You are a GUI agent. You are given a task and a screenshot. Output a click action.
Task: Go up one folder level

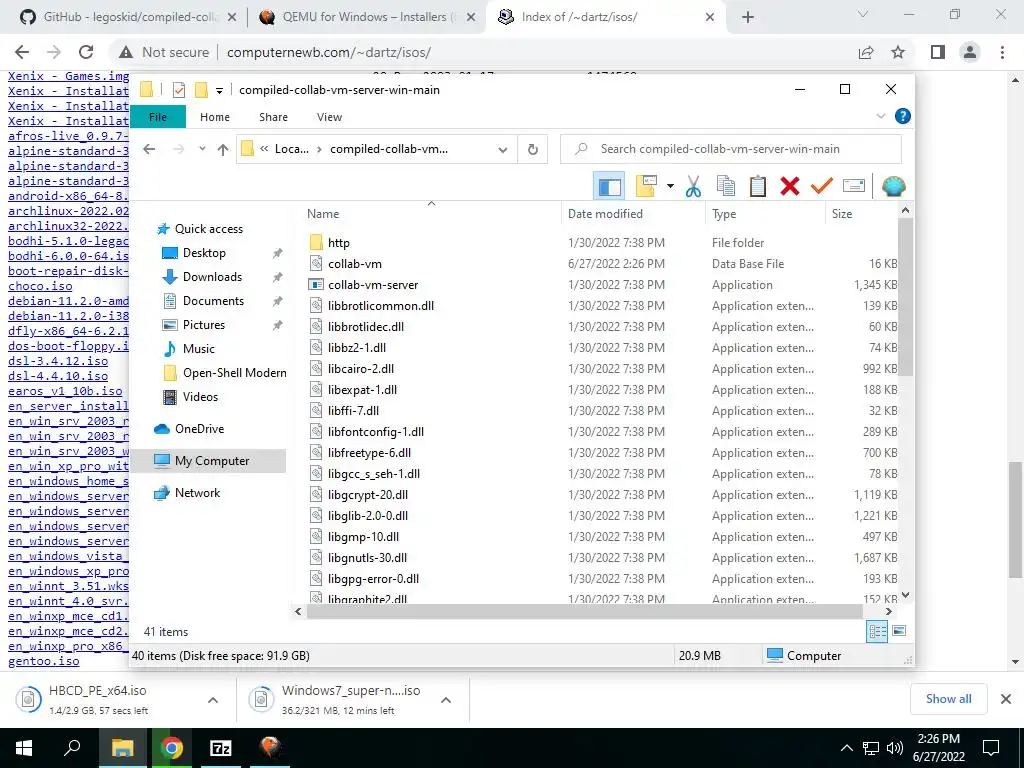223,150
